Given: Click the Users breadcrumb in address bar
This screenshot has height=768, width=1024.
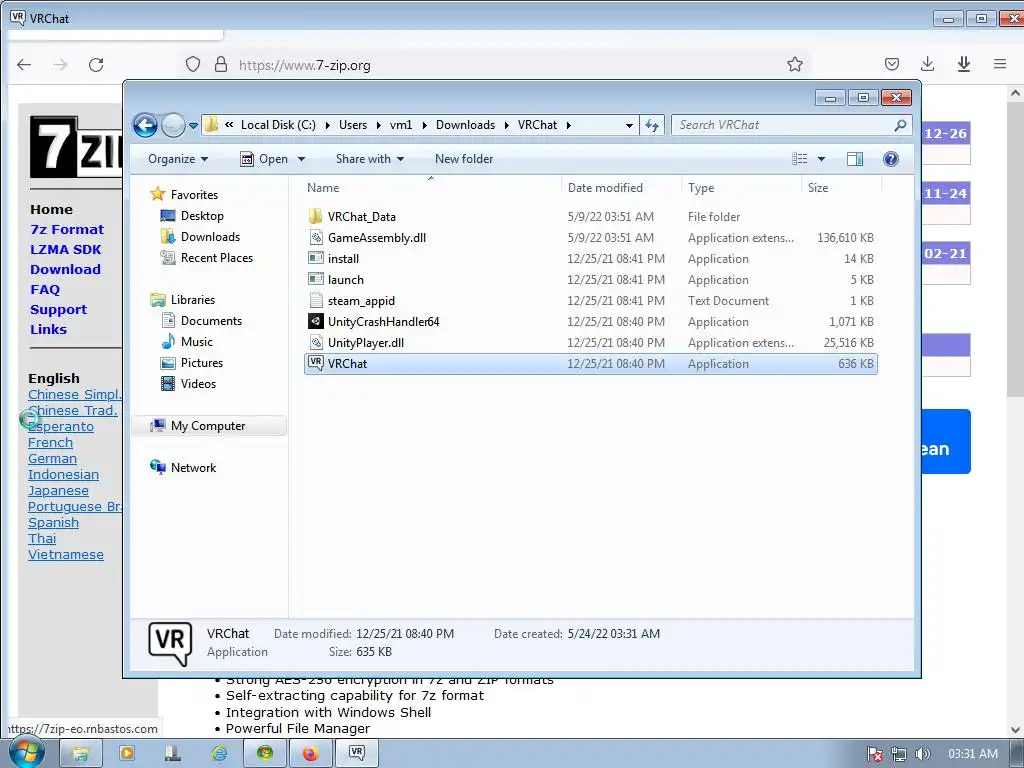Looking at the screenshot, I should click(x=353, y=125).
